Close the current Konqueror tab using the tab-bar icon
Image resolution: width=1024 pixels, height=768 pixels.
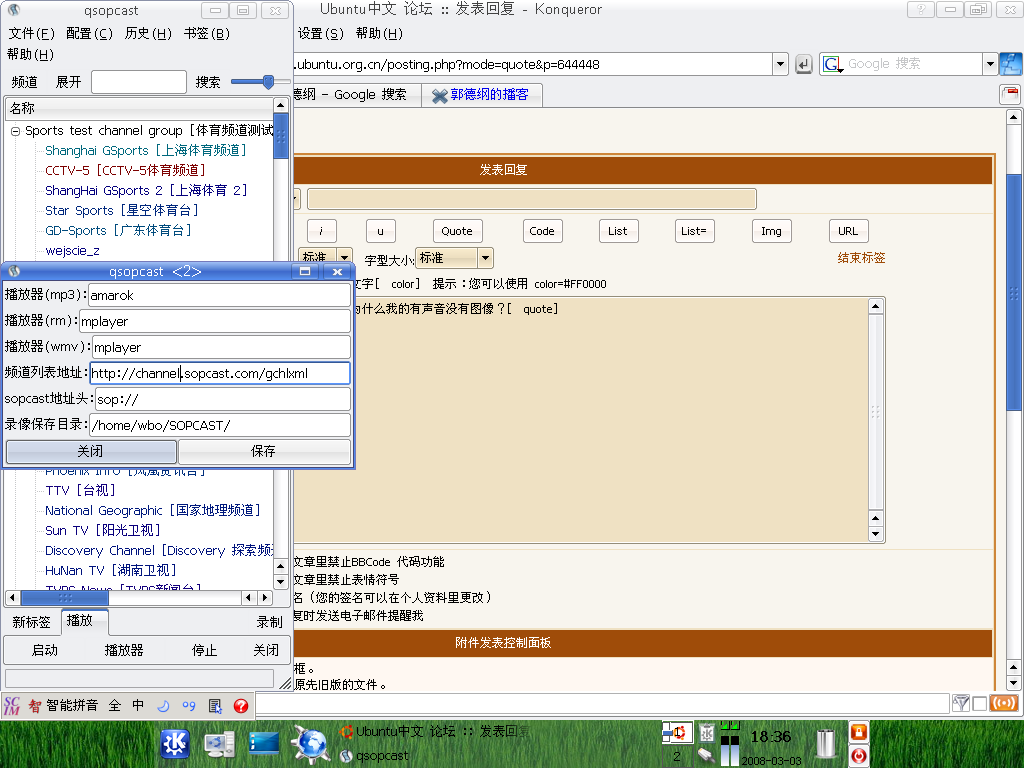1011,94
